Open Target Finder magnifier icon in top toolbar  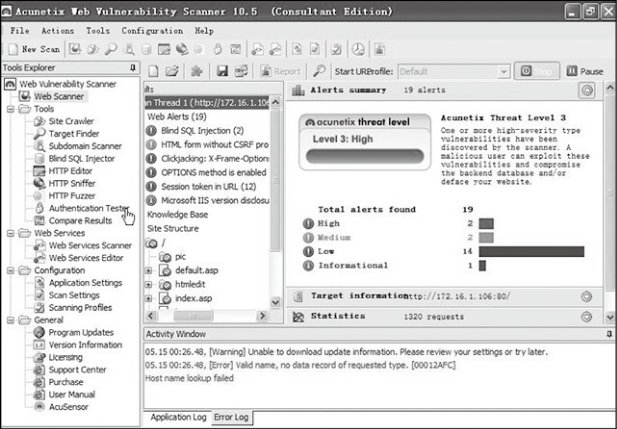point(111,49)
